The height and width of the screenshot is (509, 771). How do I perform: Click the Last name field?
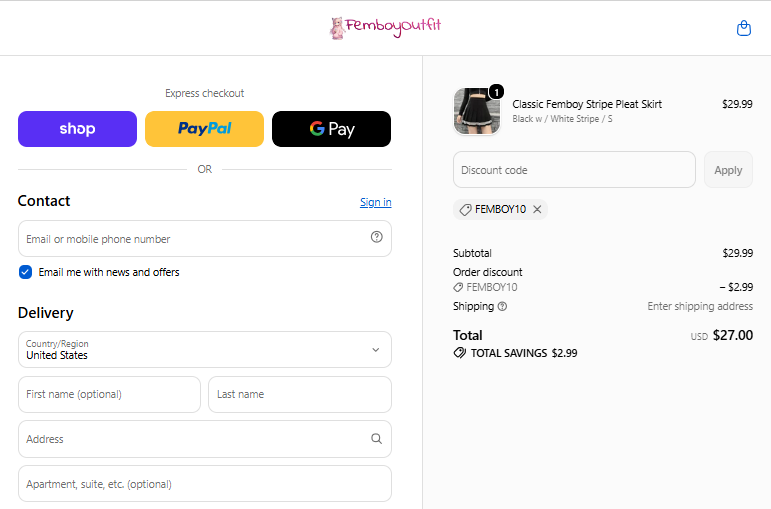tap(300, 394)
